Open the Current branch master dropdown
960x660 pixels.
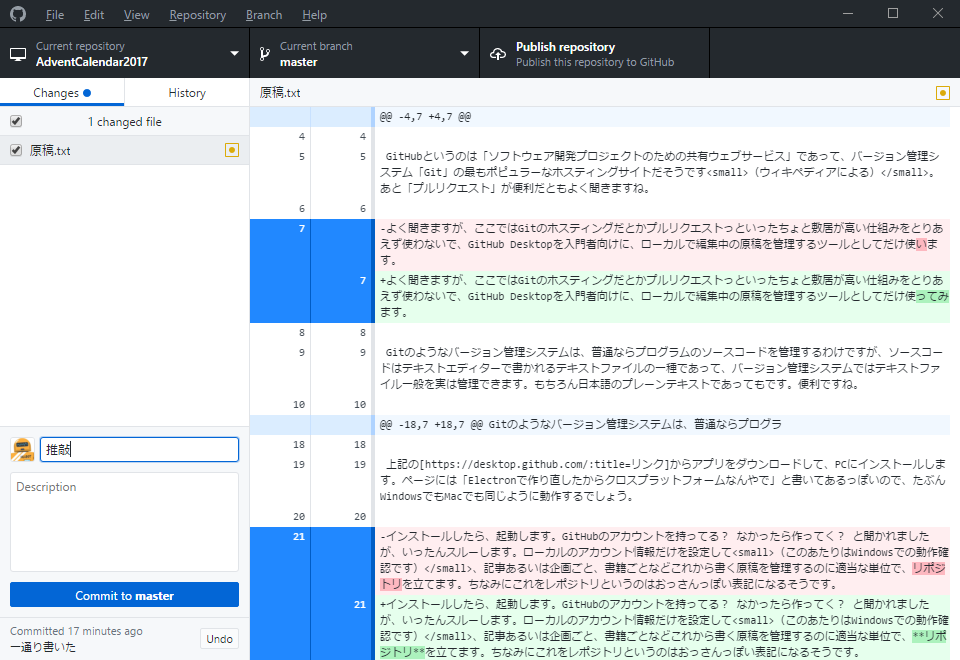click(364, 53)
